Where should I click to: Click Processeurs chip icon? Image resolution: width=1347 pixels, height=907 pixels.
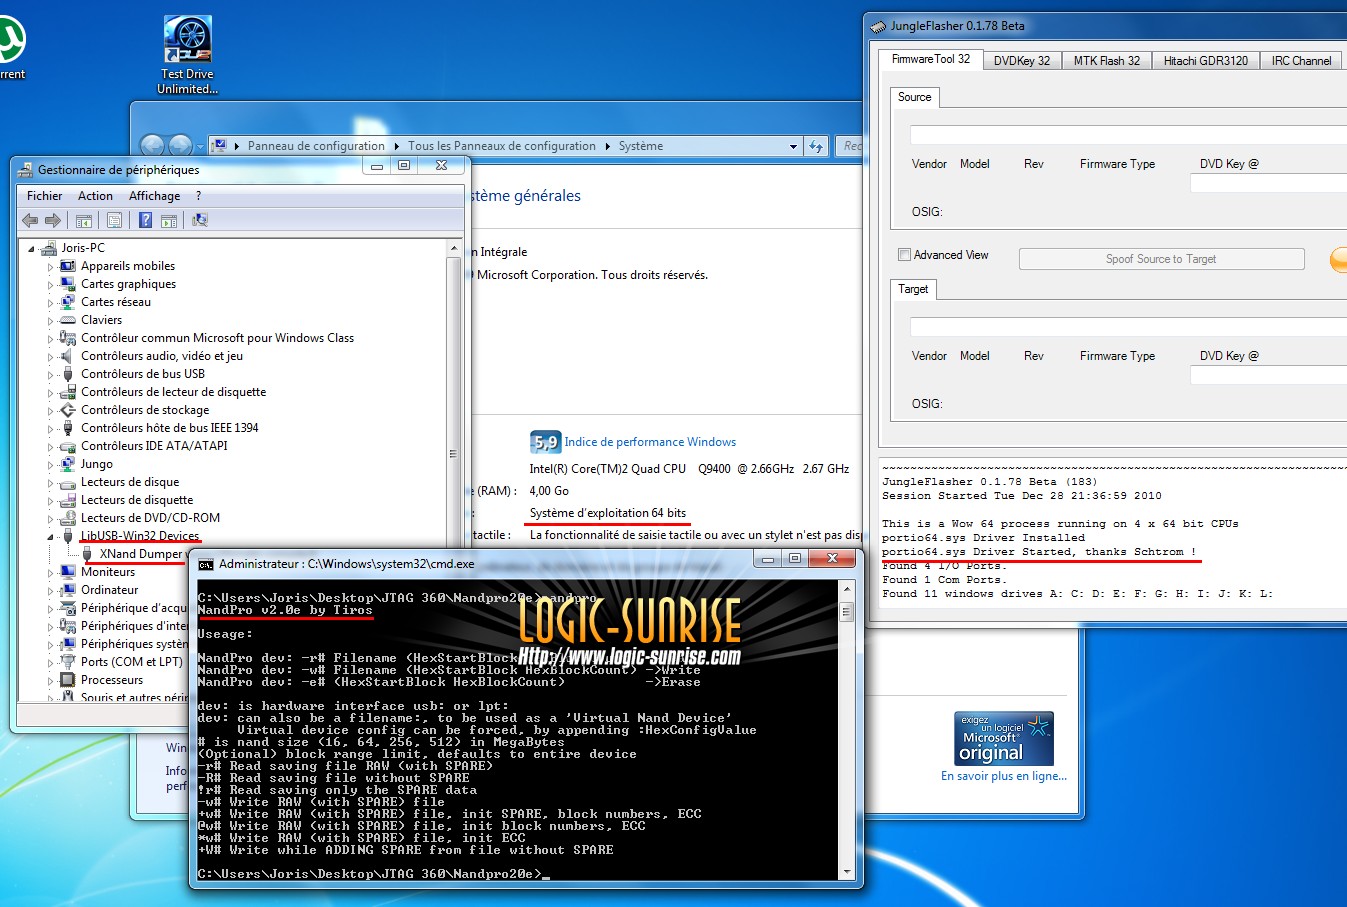[68, 680]
